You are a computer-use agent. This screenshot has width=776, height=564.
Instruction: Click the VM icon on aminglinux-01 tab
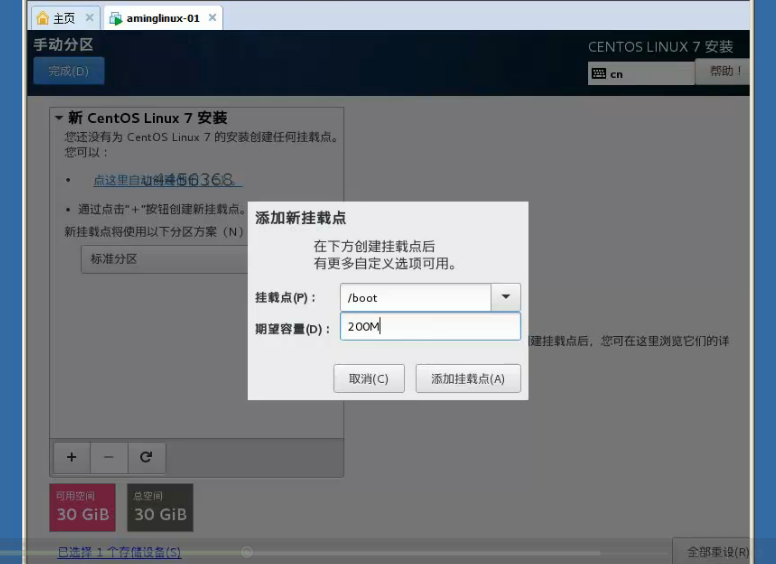115,19
